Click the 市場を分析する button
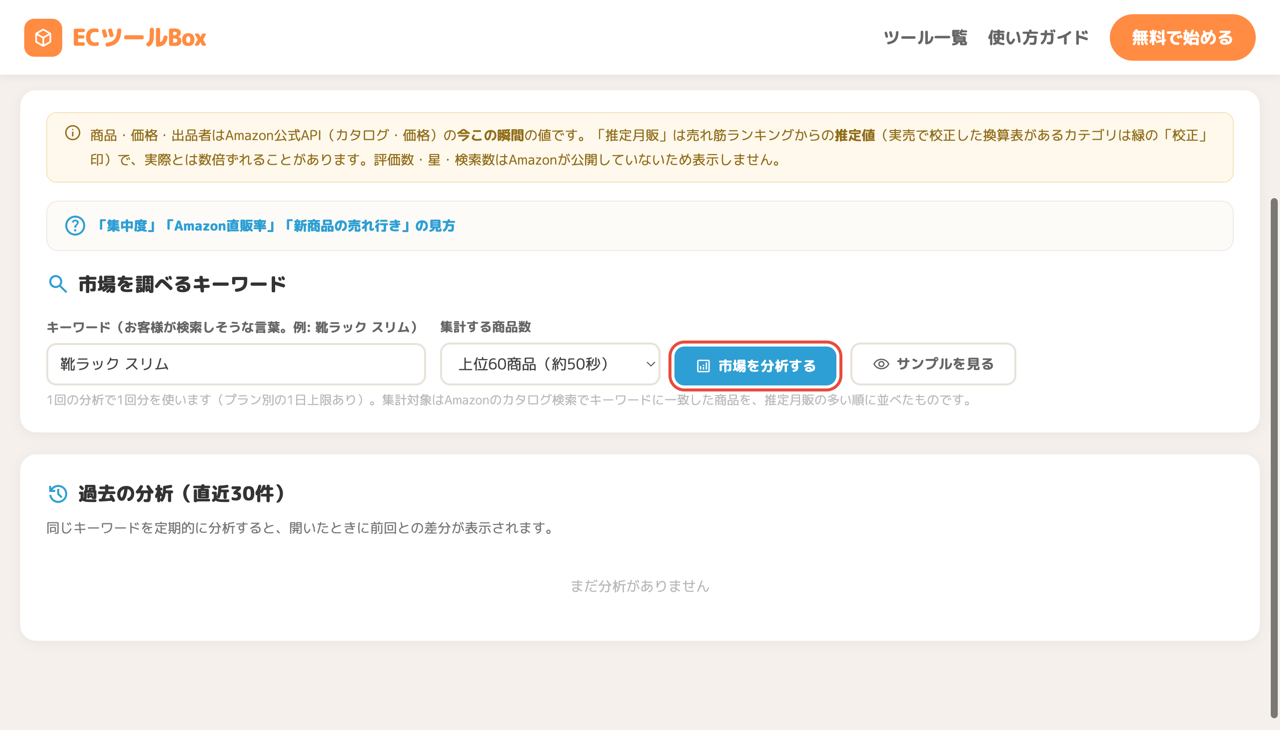This screenshot has width=1280, height=730. click(x=755, y=366)
